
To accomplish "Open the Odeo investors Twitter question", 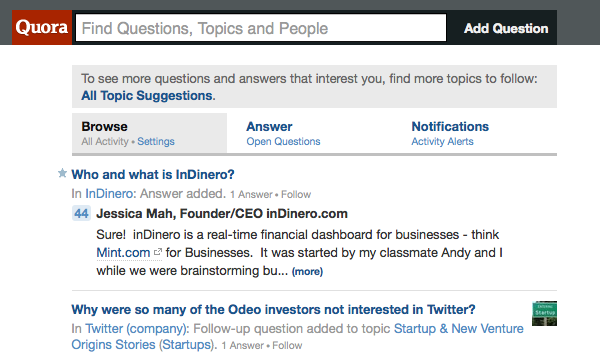I will [273, 309].
